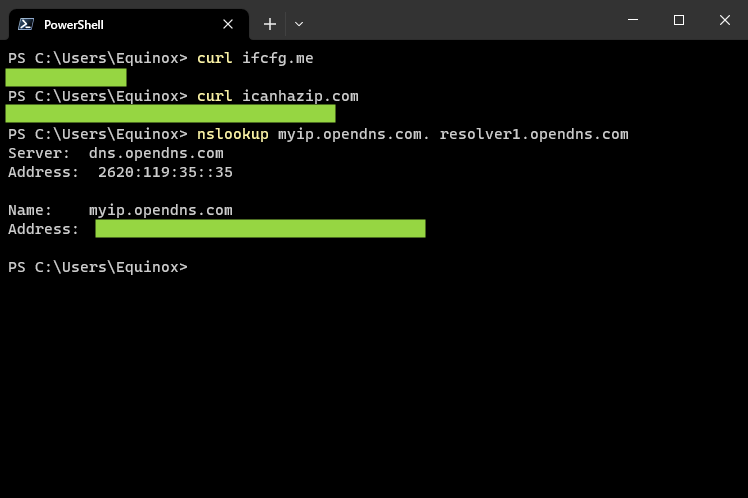Click the empty title bar area
This screenshot has height=498, width=748.
(x=450, y=20)
